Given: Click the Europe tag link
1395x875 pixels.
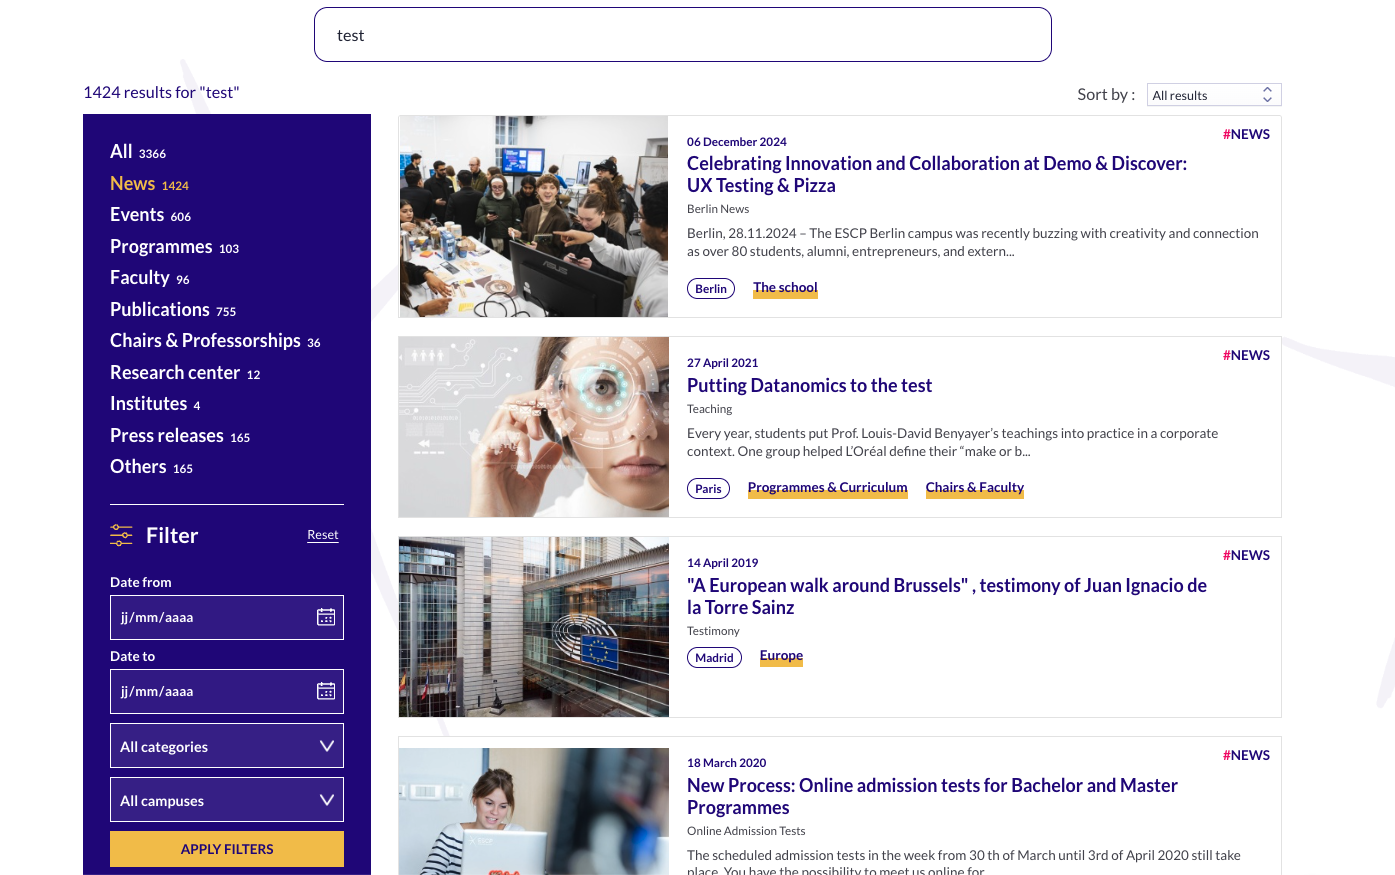Looking at the screenshot, I should (x=781, y=656).
